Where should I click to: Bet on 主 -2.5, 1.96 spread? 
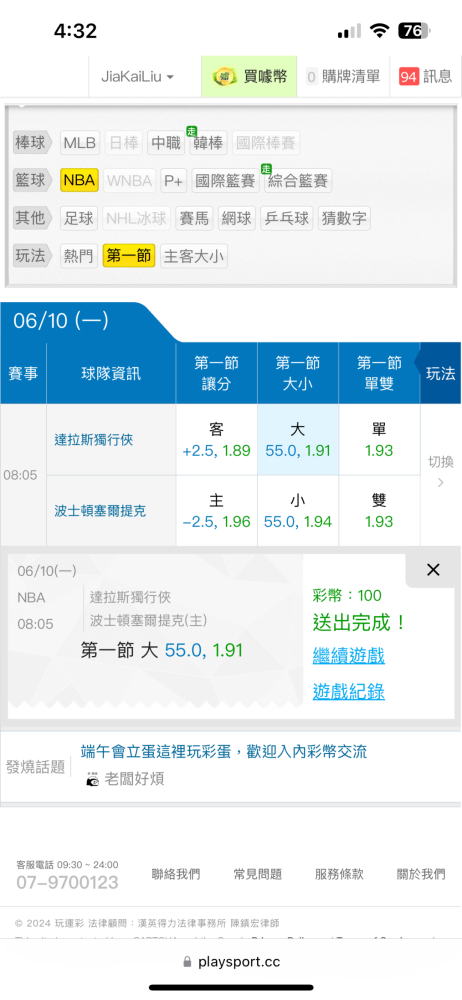216,511
